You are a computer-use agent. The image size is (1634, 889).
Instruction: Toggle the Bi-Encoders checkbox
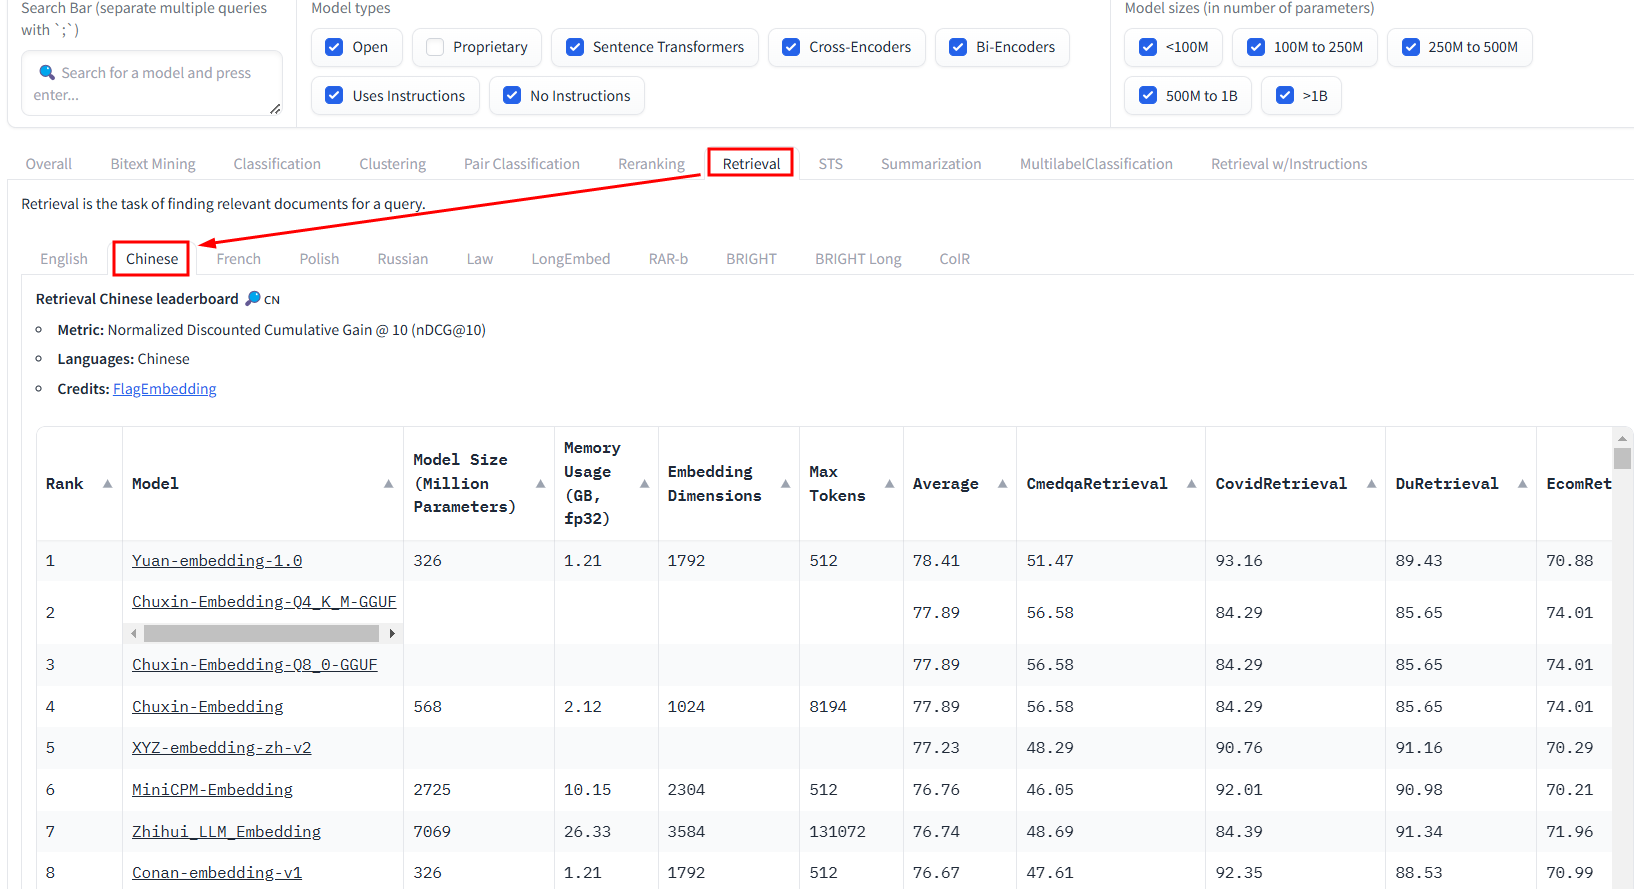pos(958,47)
